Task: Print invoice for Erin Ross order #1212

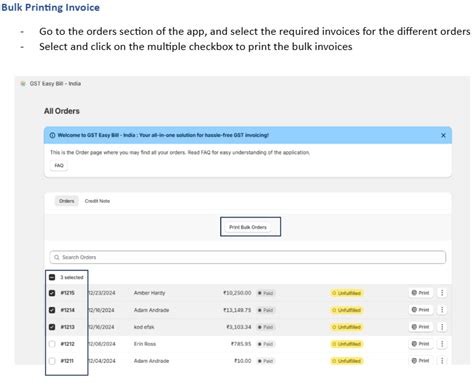Action: (x=421, y=344)
